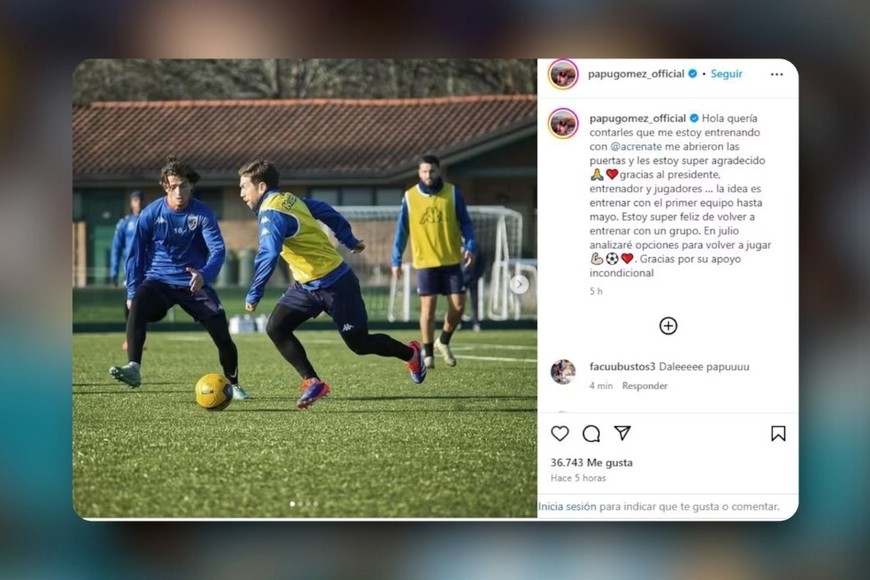Share the post with the paper plane icon

tap(623, 433)
